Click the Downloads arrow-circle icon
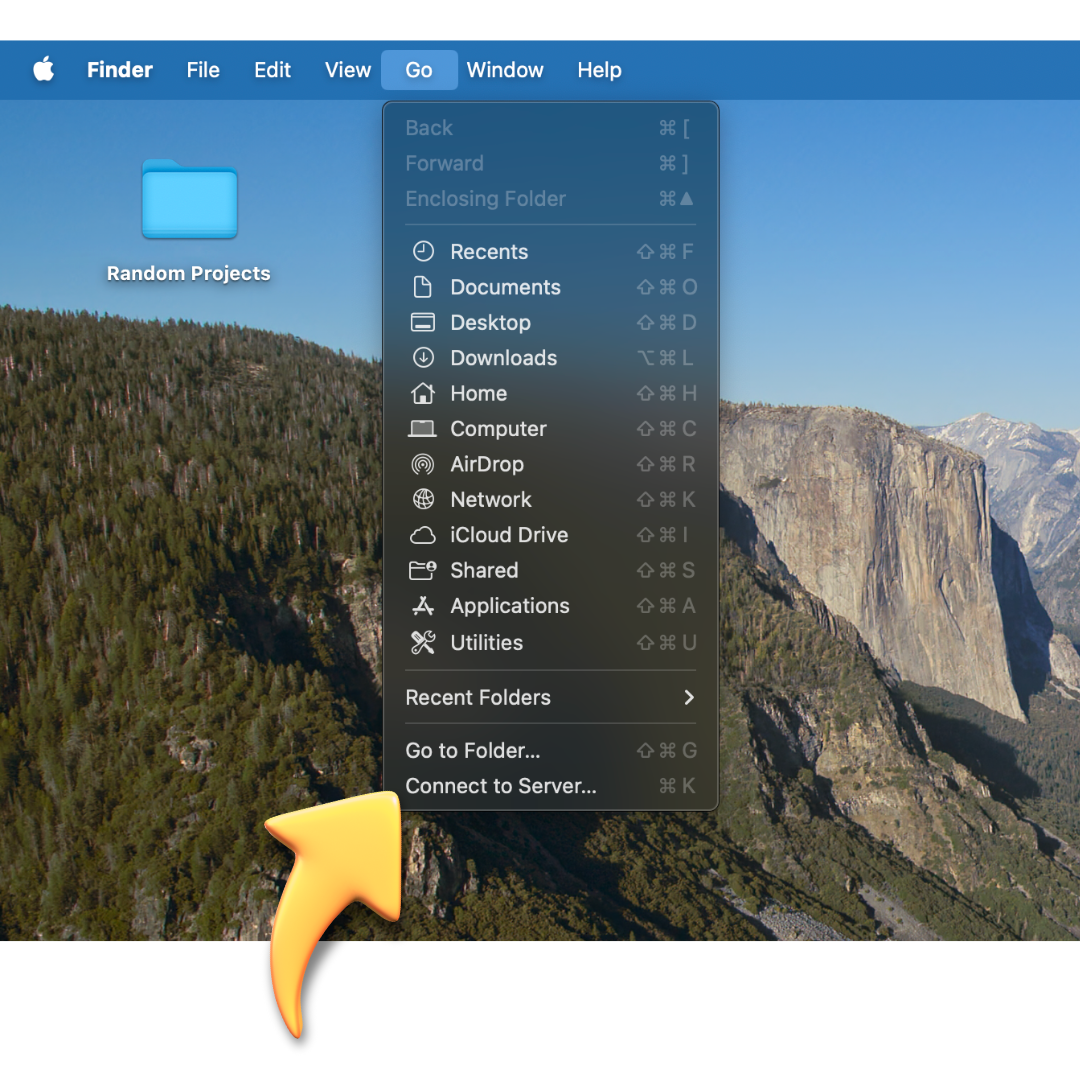The height and width of the screenshot is (1080, 1080). (423, 357)
